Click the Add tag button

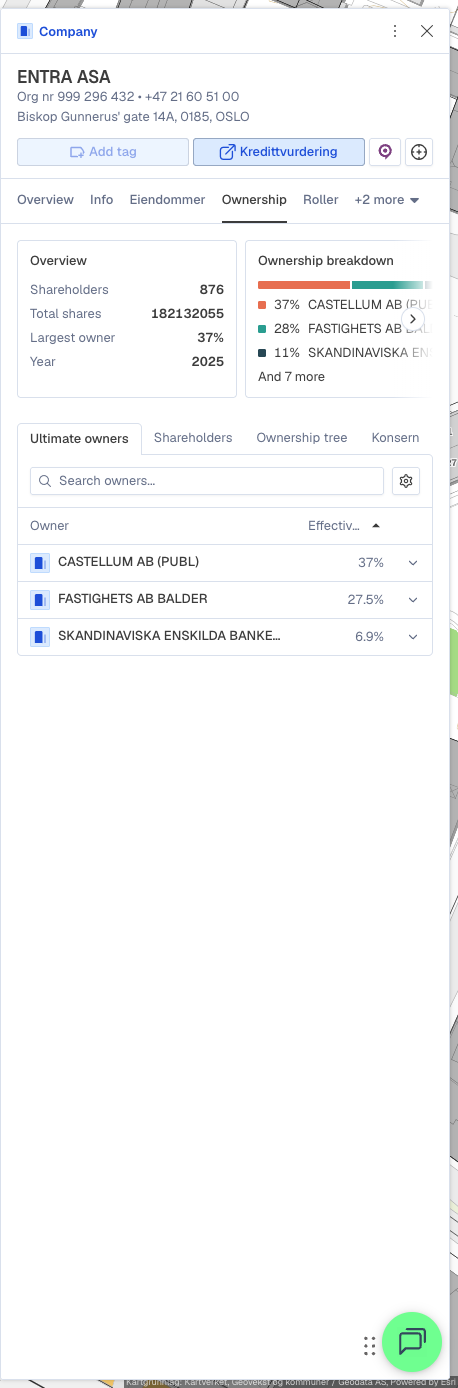103,152
